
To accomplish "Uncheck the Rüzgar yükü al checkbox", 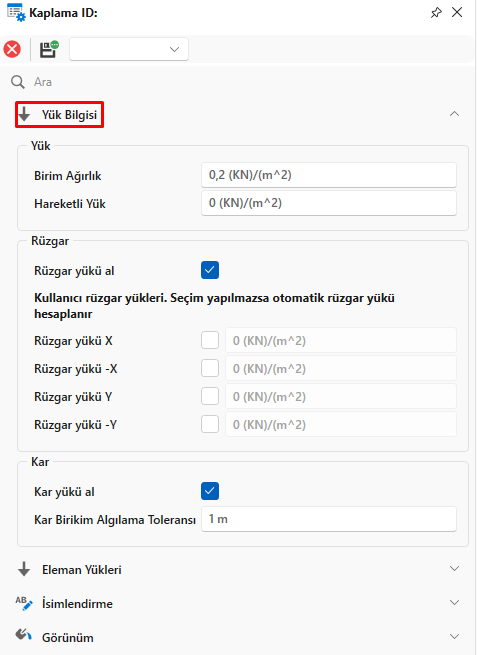I will 210,270.
